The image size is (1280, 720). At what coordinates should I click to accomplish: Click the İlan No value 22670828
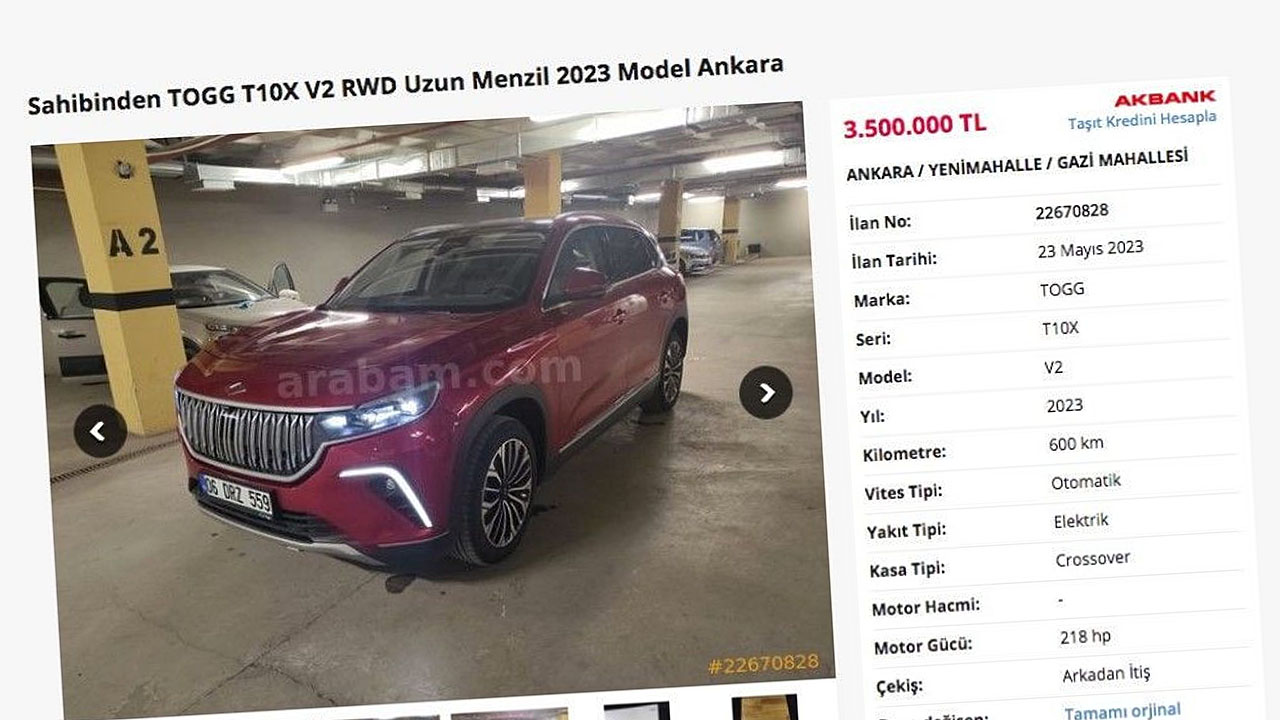point(1071,211)
